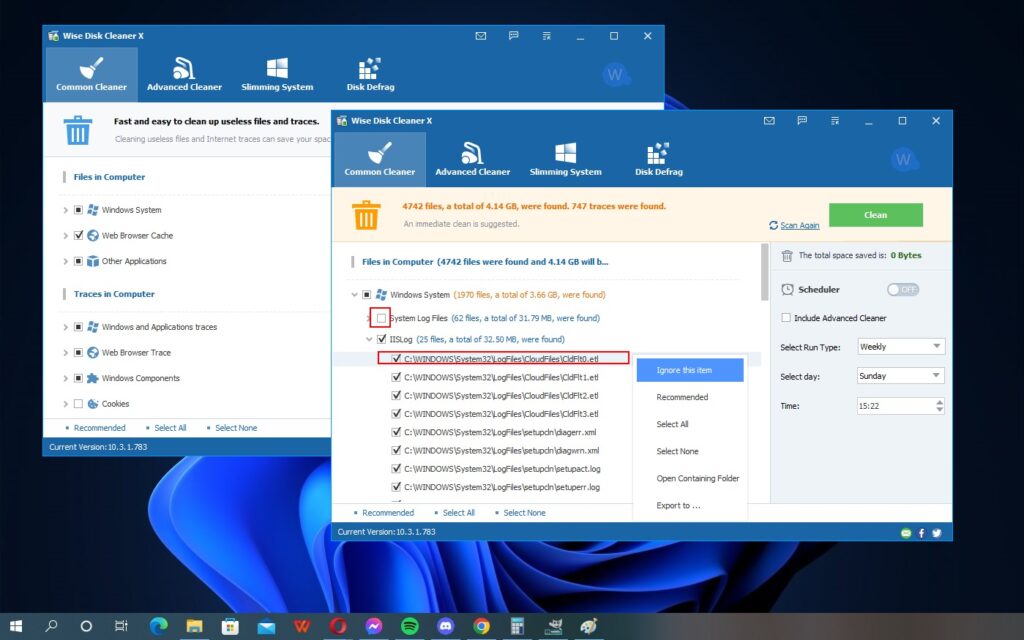This screenshot has width=1024, height=640.
Task: Open Slimming System in back window
Action: (x=277, y=74)
